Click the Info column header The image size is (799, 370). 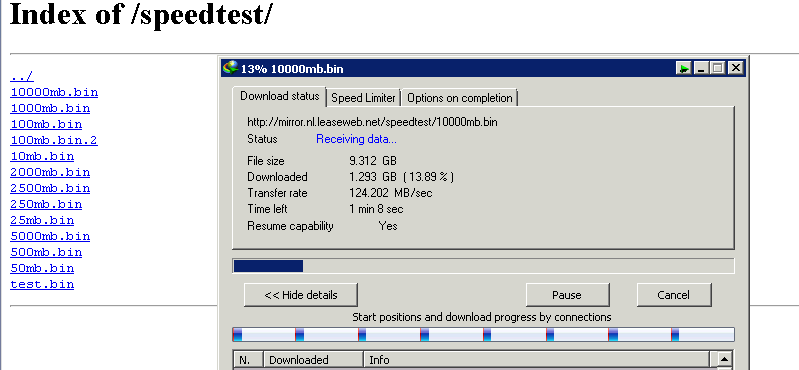click(x=536, y=360)
